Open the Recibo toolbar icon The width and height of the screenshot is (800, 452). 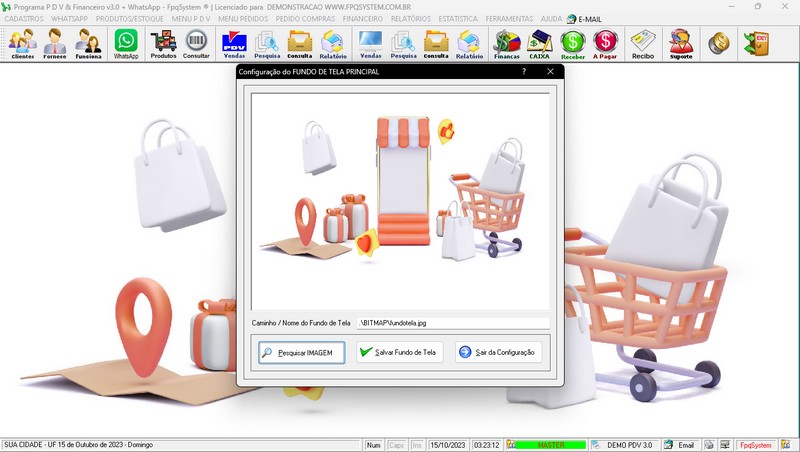click(643, 44)
